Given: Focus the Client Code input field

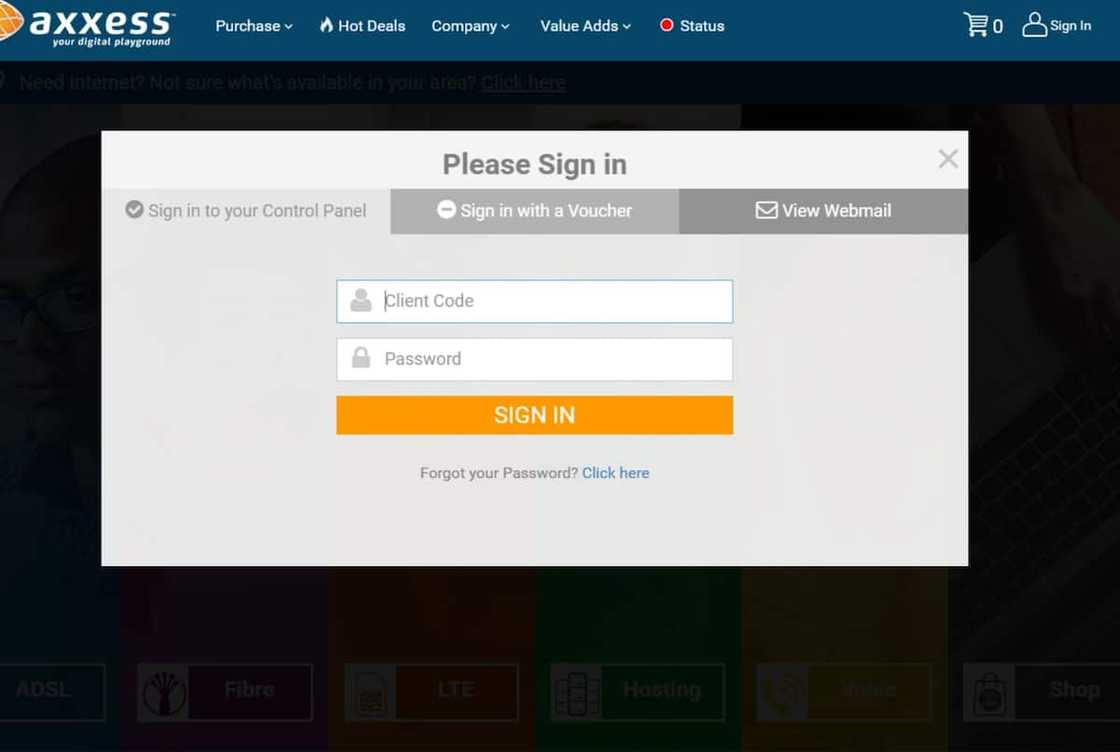Looking at the screenshot, I should (x=534, y=301).
